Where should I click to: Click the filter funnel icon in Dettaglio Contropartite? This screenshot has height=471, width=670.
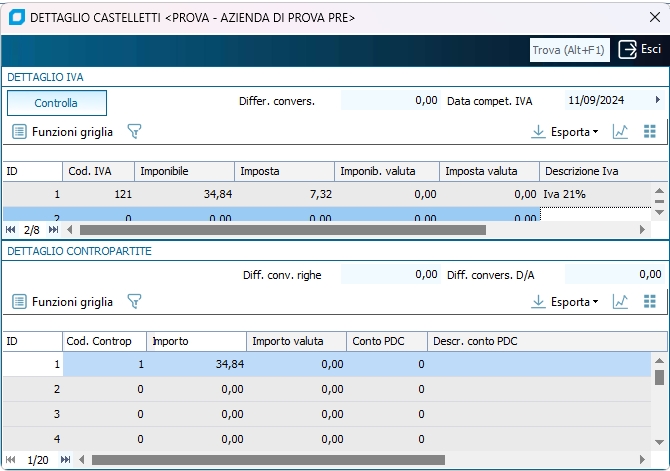click(134, 302)
